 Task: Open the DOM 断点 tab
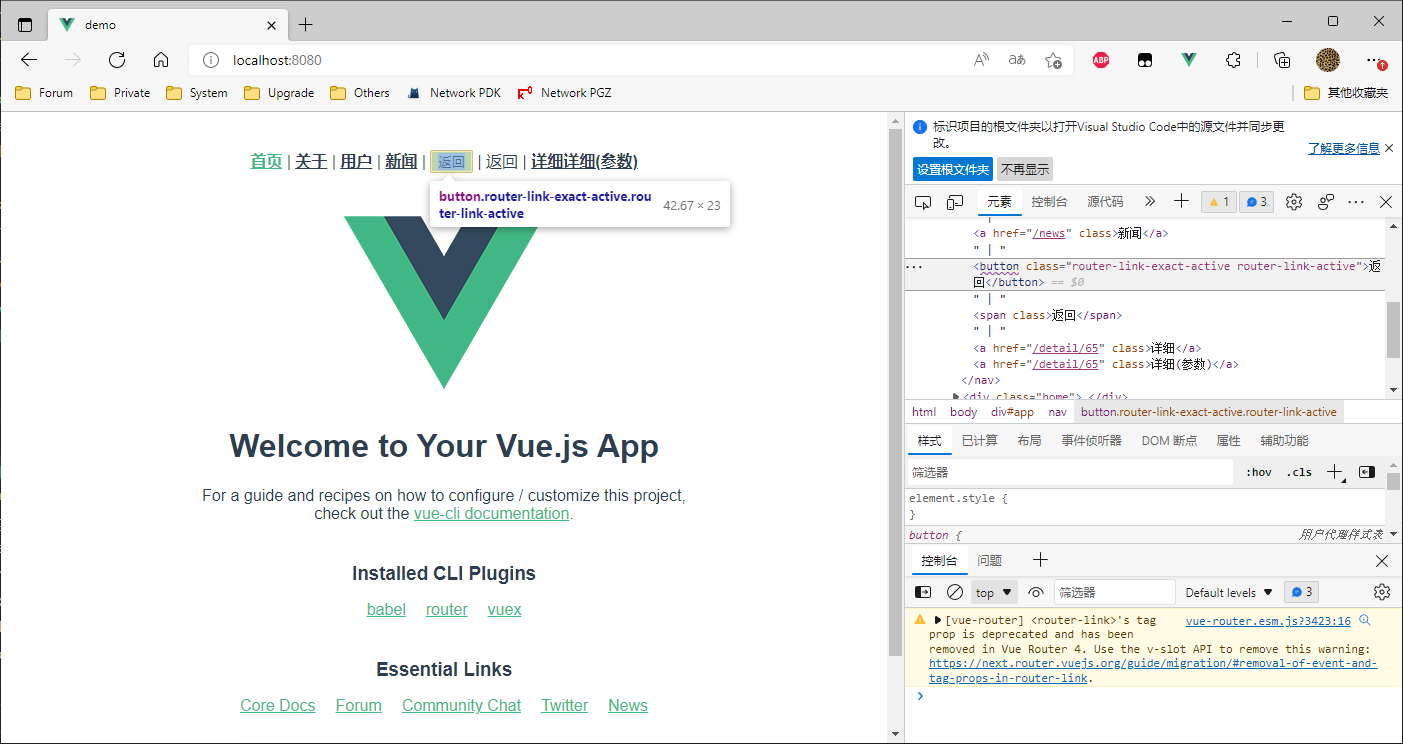click(x=1169, y=441)
